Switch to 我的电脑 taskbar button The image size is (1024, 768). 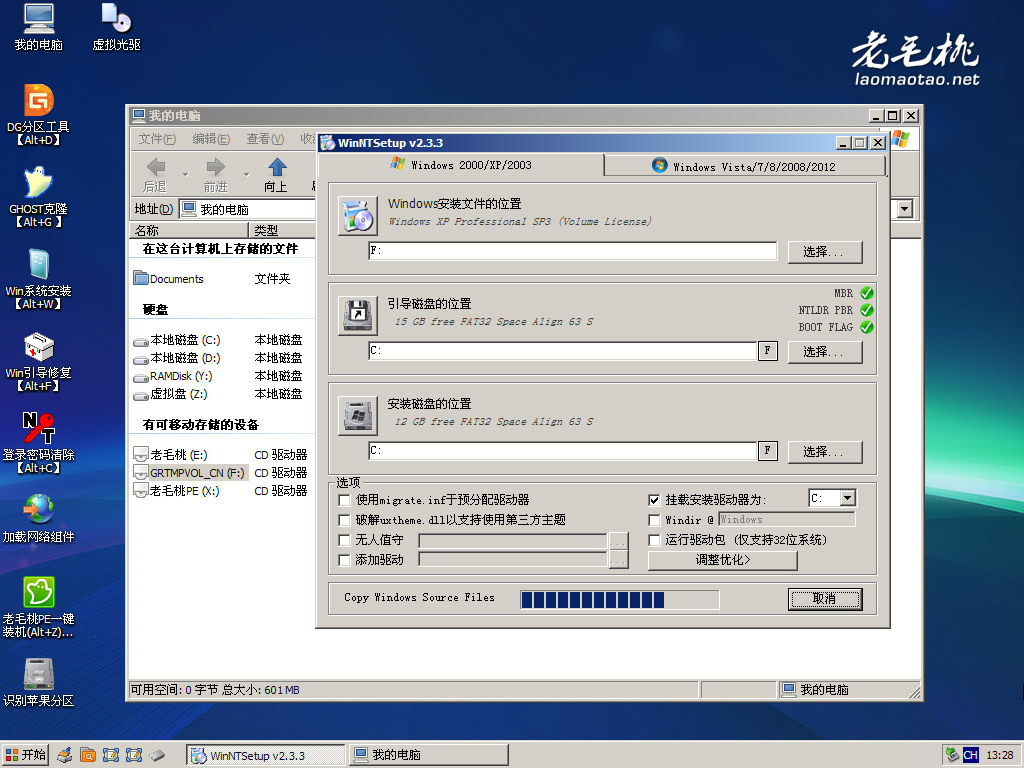coord(428,756)
